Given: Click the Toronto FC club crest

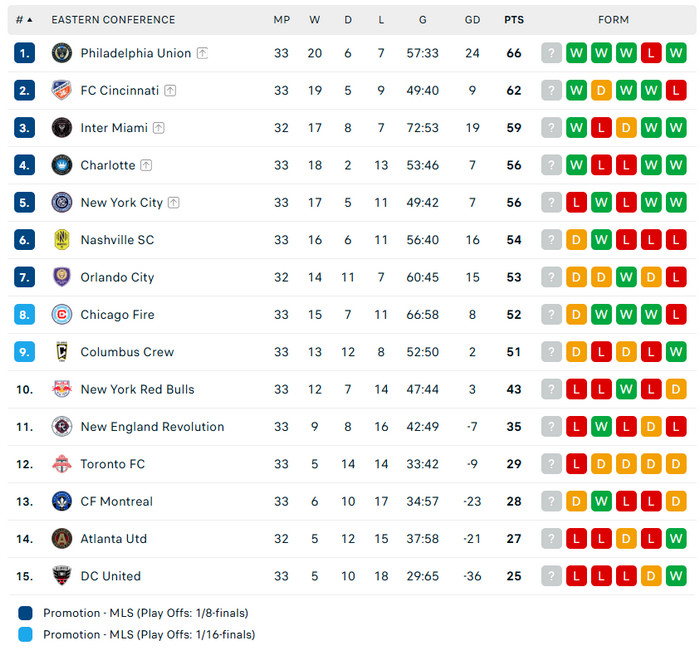Looking at the screenshot, I should pos(62,464).
